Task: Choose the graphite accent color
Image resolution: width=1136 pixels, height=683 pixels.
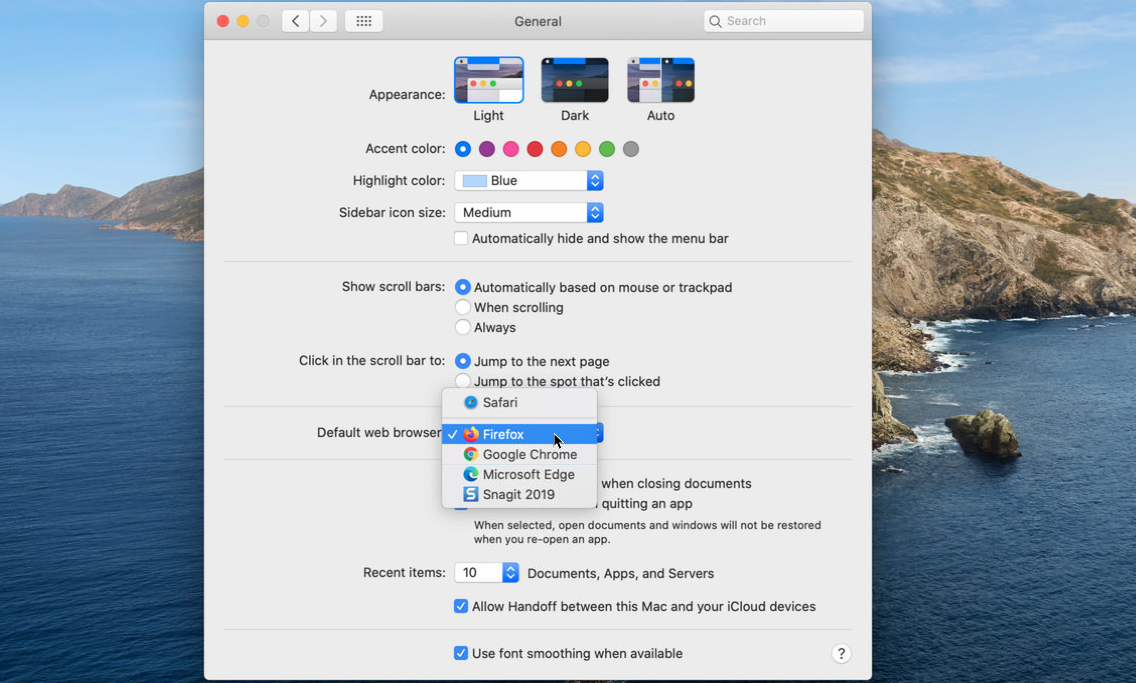Action: click(x=631, y=149)
